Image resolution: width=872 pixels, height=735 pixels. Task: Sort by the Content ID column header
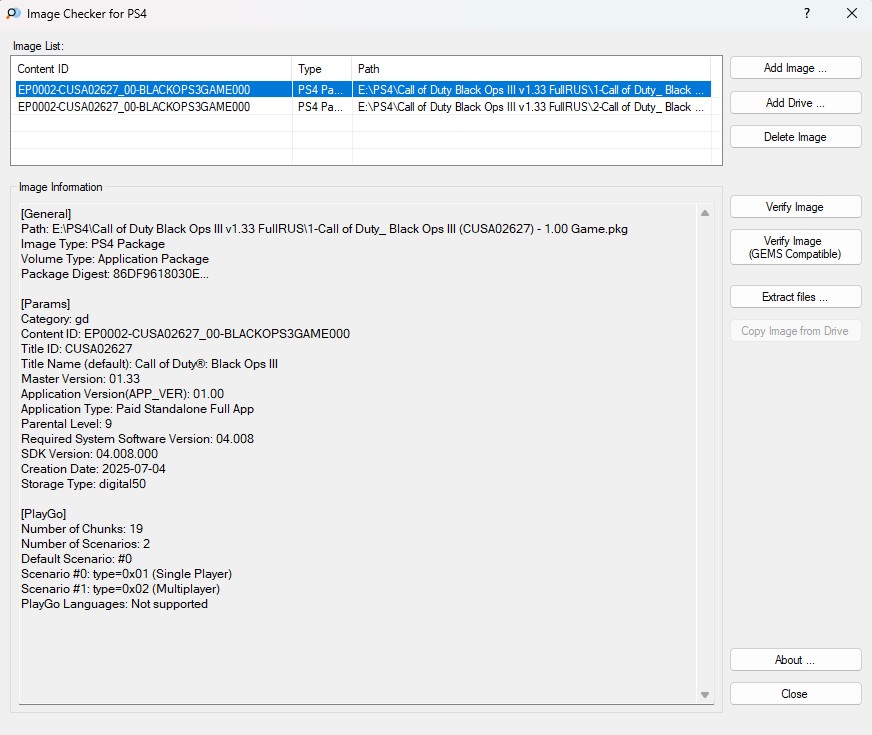pyautogui.click(x=151, y=69)
